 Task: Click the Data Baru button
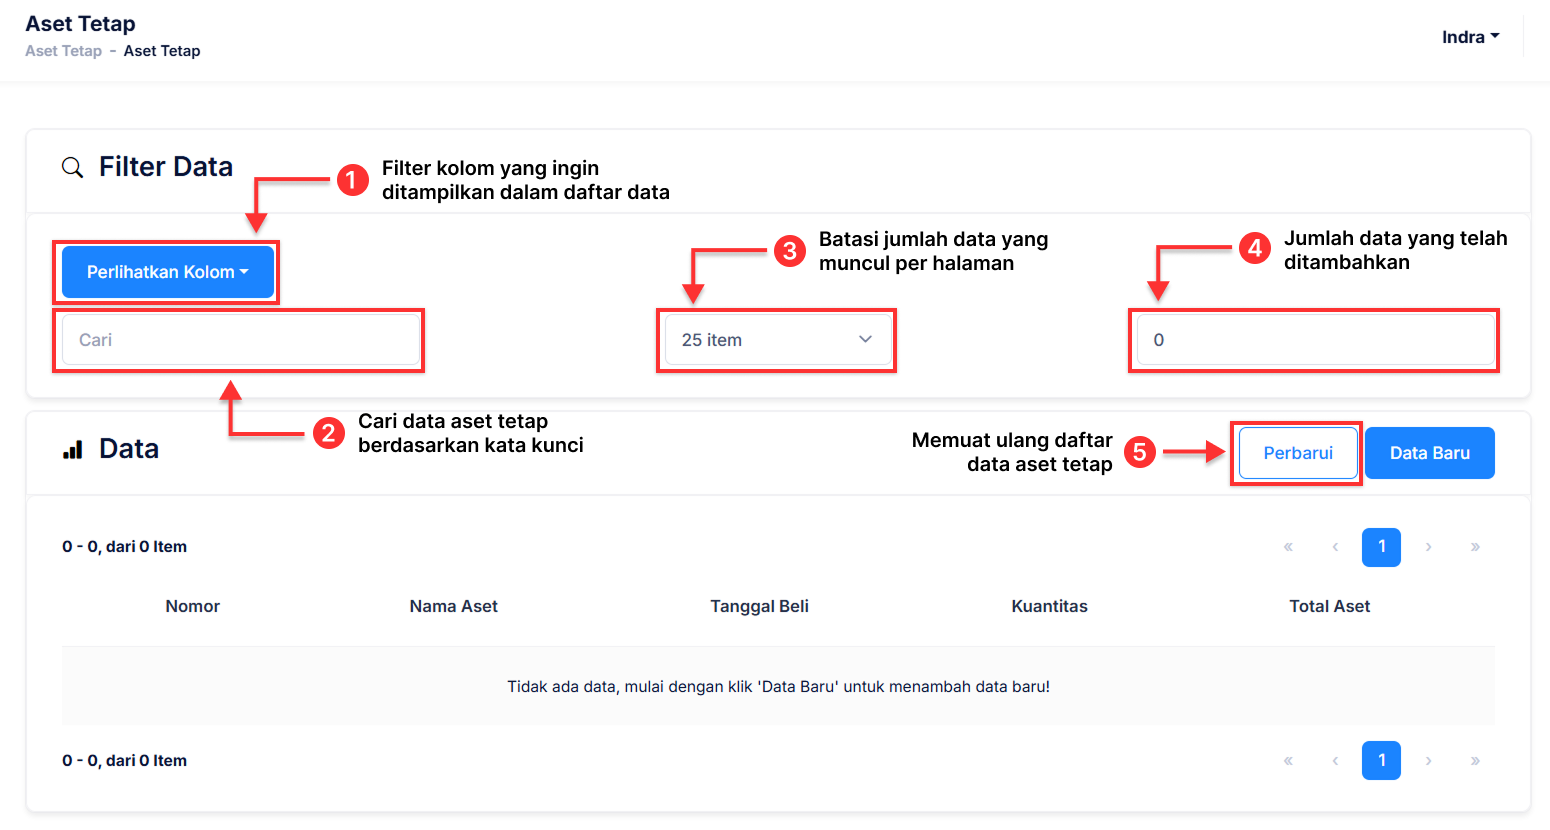[1429, 453]
